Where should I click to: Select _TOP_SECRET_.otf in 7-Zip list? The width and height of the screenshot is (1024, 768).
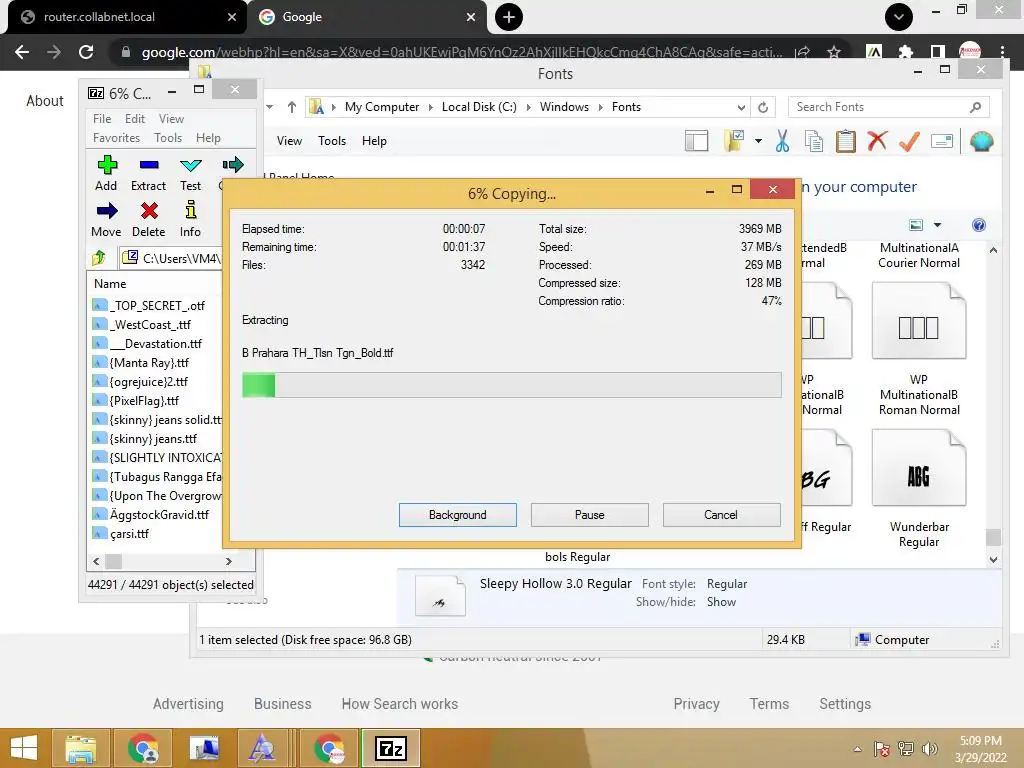pos(157,306)
